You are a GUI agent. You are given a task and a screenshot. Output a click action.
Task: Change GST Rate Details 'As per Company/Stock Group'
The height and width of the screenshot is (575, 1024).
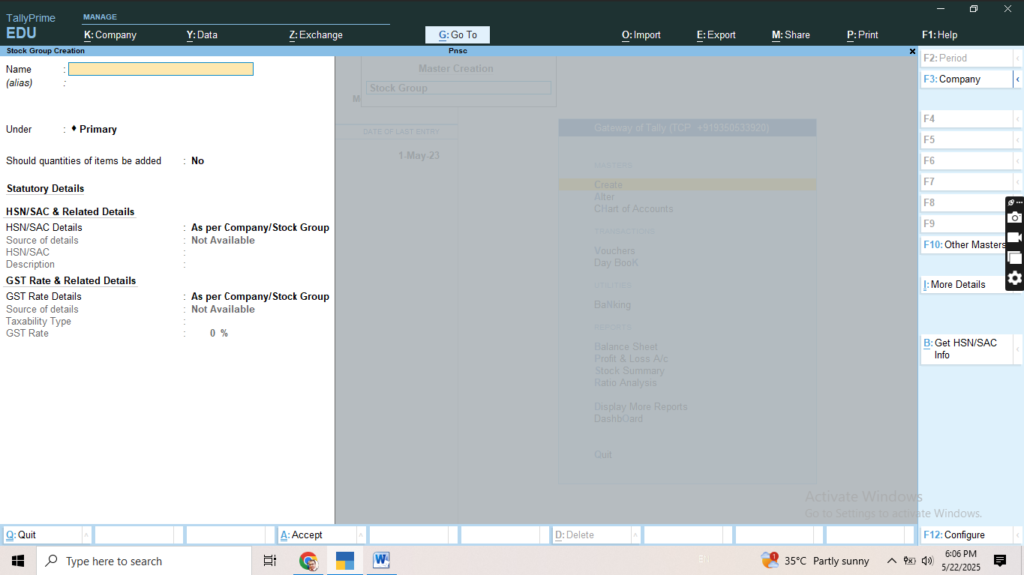260,297
